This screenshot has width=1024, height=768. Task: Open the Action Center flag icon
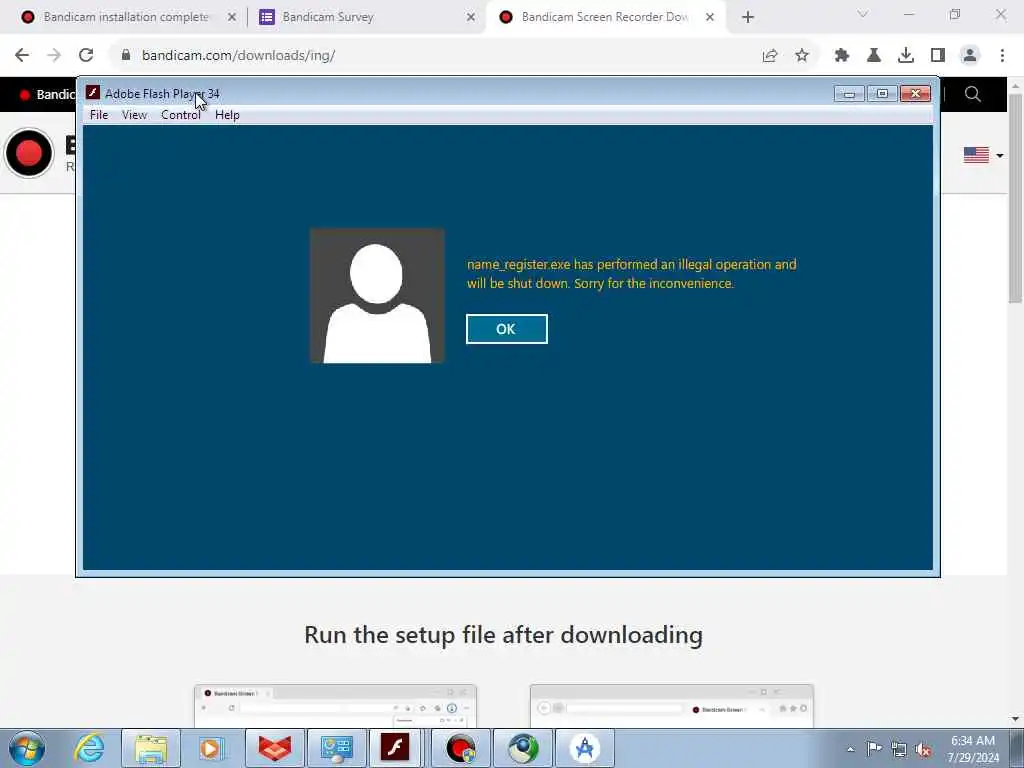874,749
